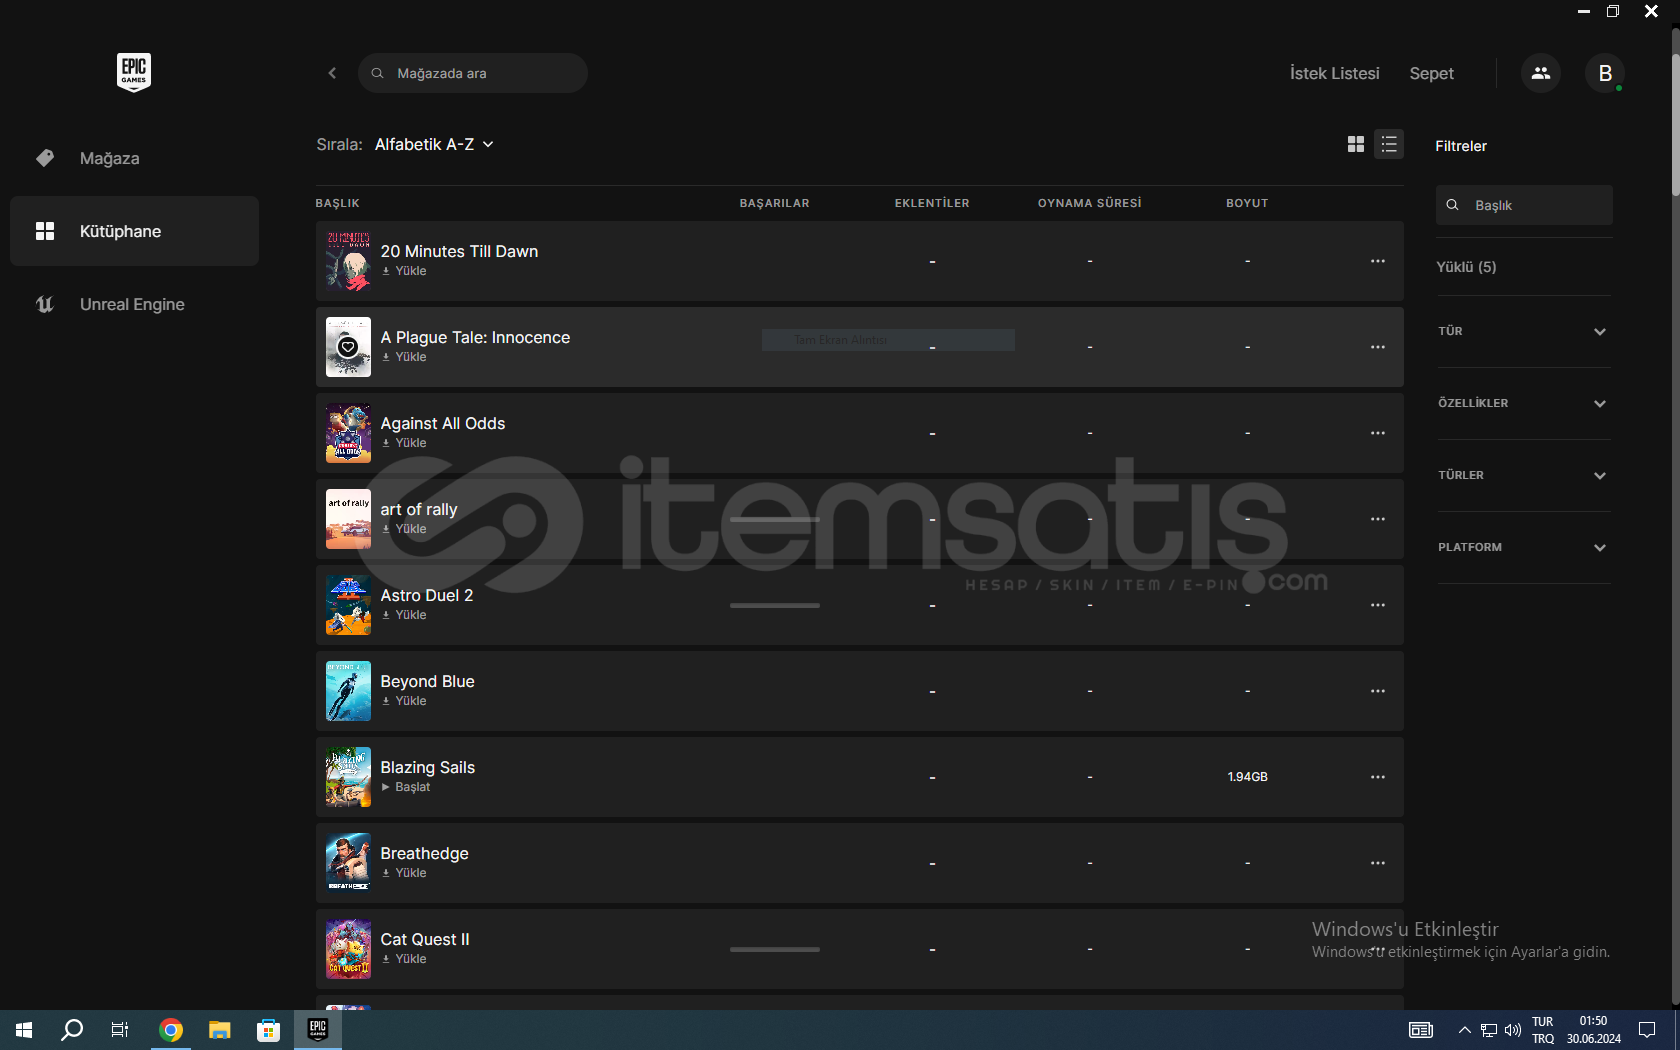1680x1050 pixels.
Task: Expand the PLATFORM filter
Action: pyautogui.click(x=1523, y=547)
